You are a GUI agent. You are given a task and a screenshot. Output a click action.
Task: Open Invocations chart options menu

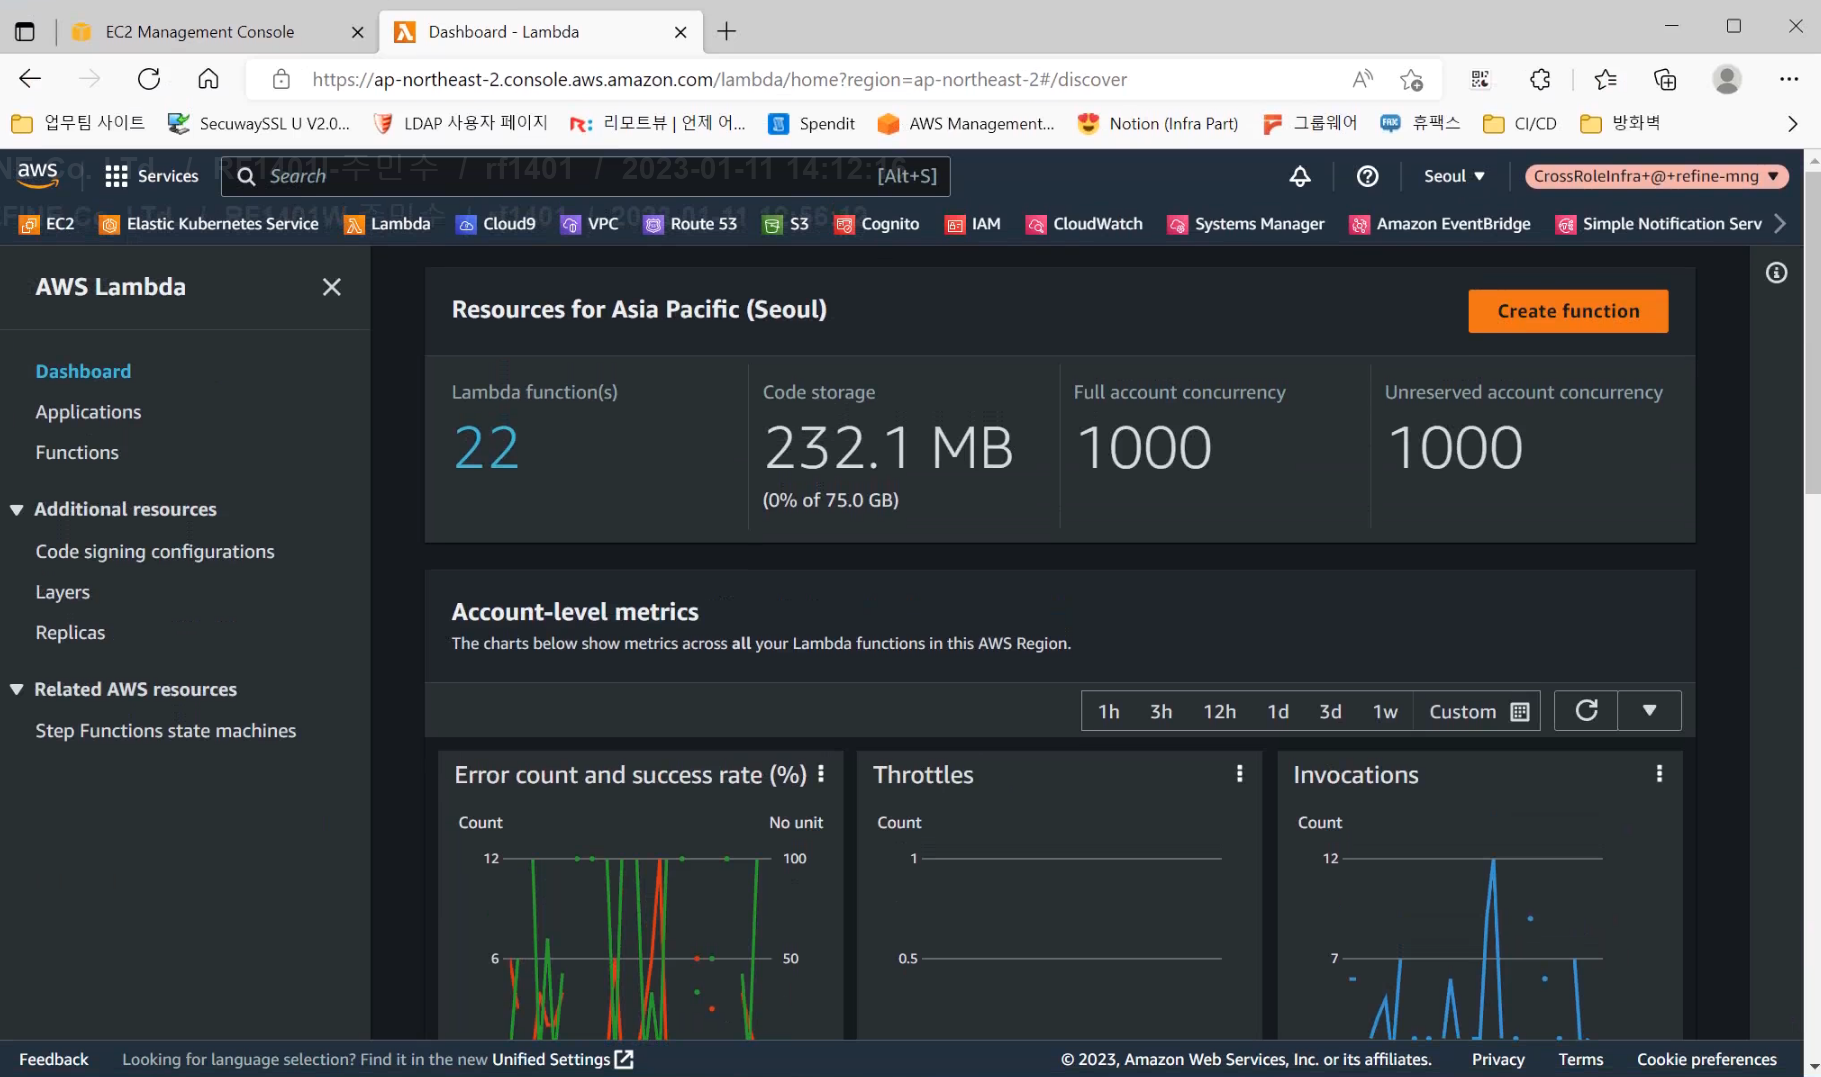point(1659,774)
